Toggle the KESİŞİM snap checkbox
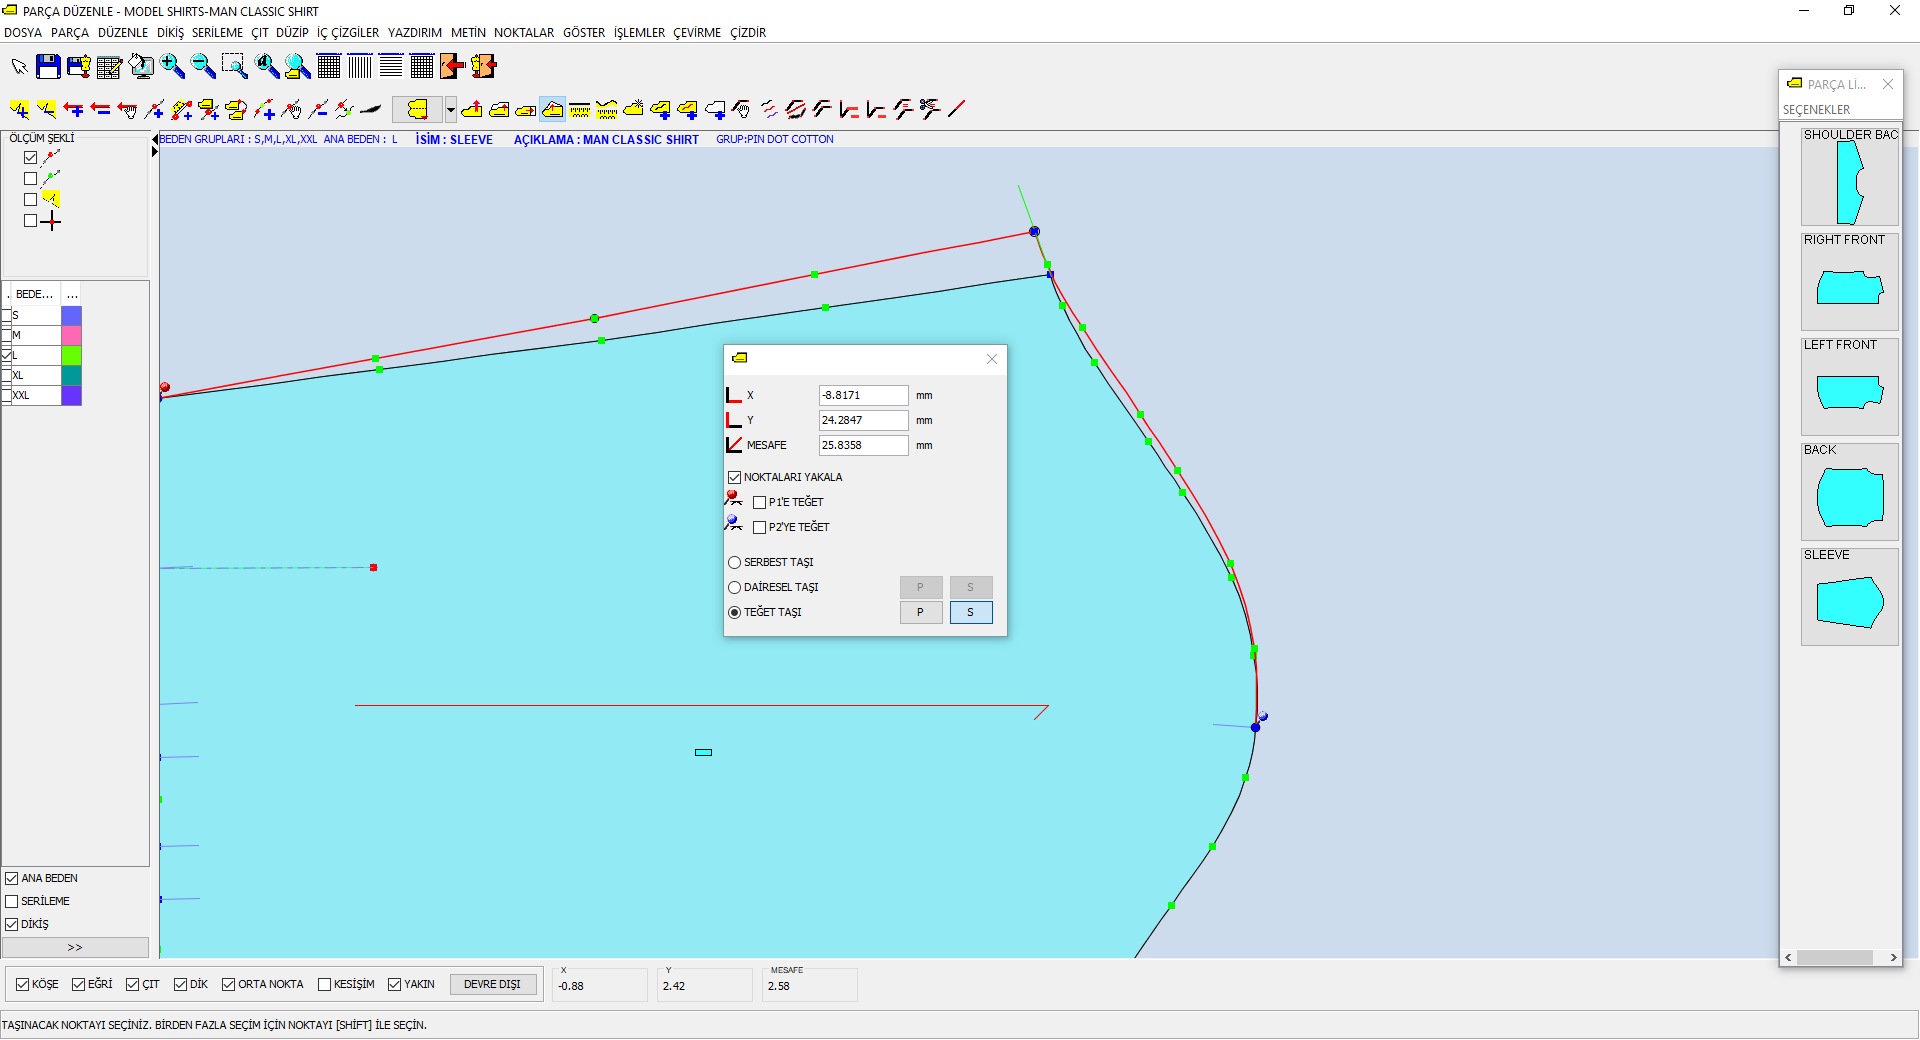 click(324, 984)
